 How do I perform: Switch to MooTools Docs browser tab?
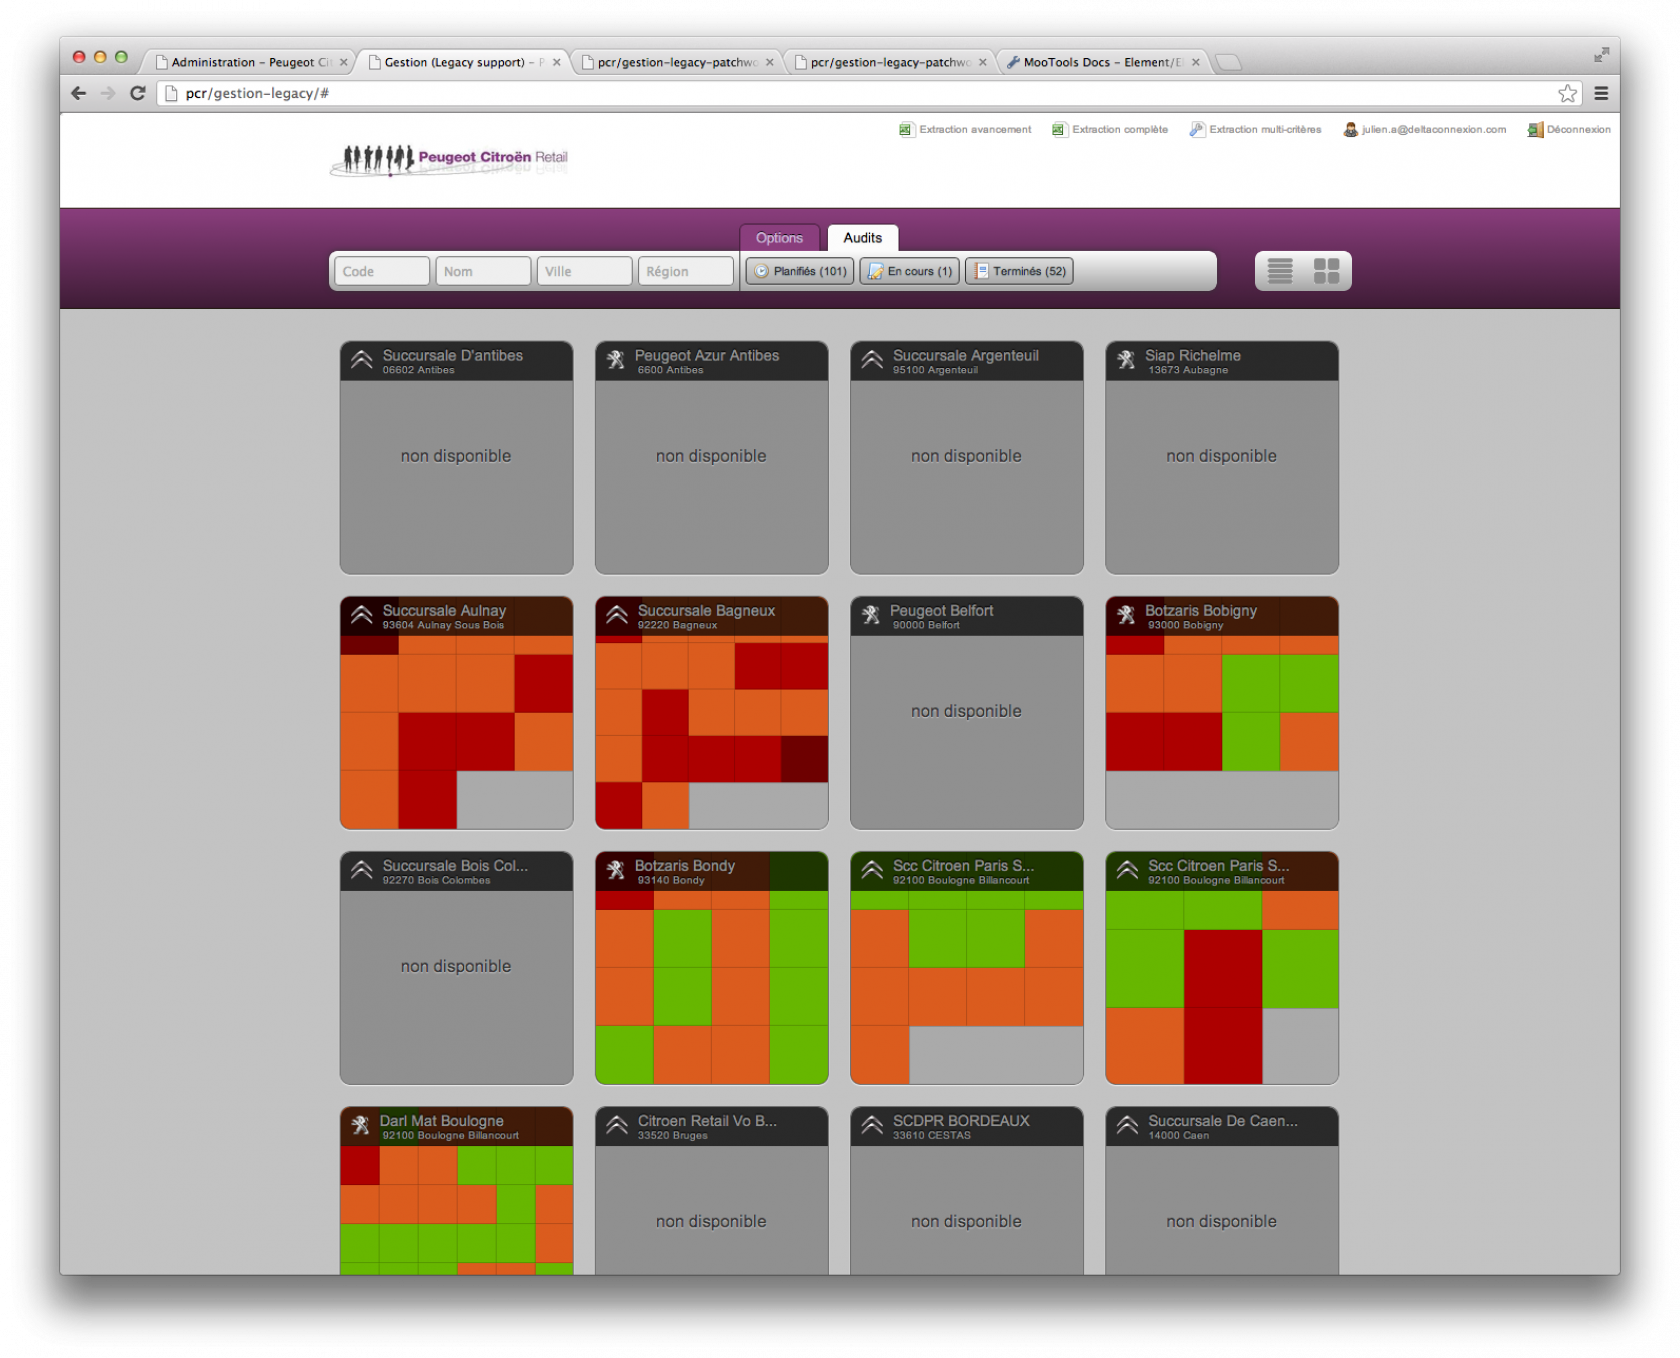[1101, 62]
